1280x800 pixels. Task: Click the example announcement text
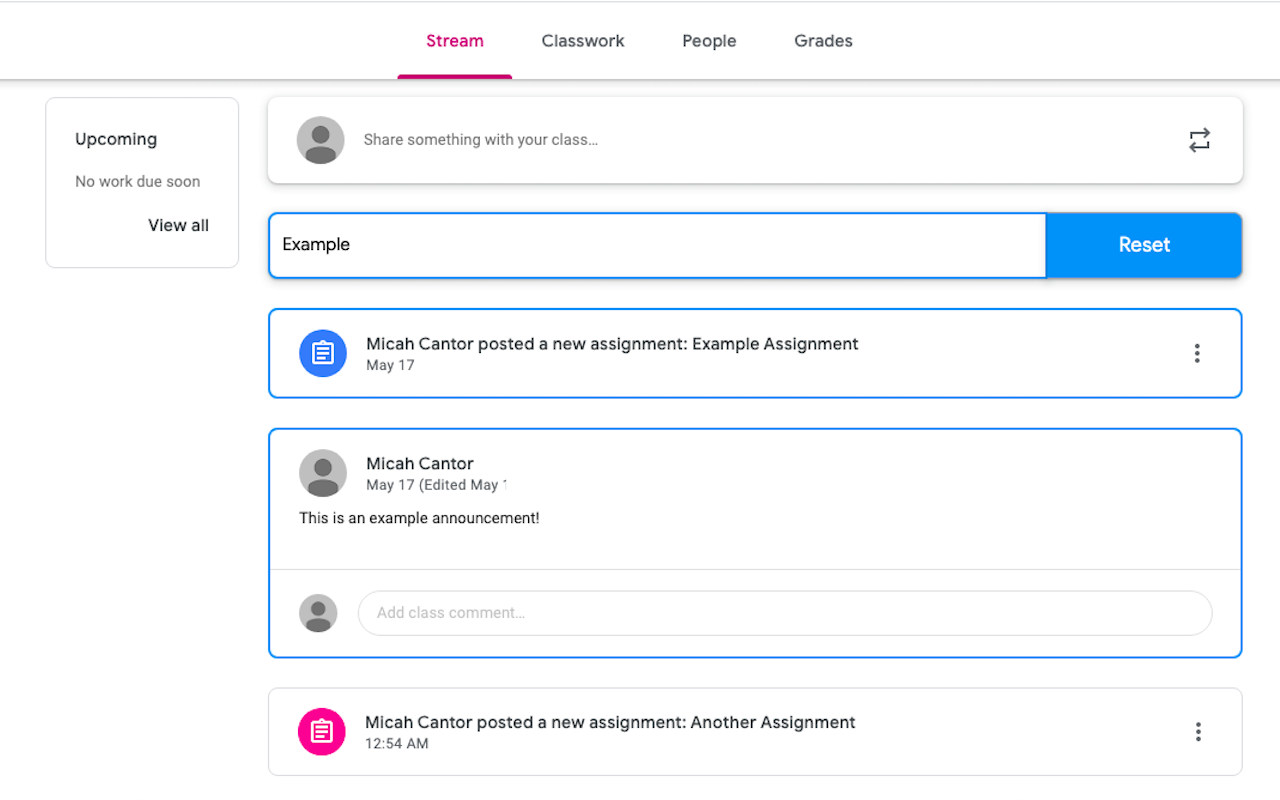pyautogui.click(x=419, y=518)
